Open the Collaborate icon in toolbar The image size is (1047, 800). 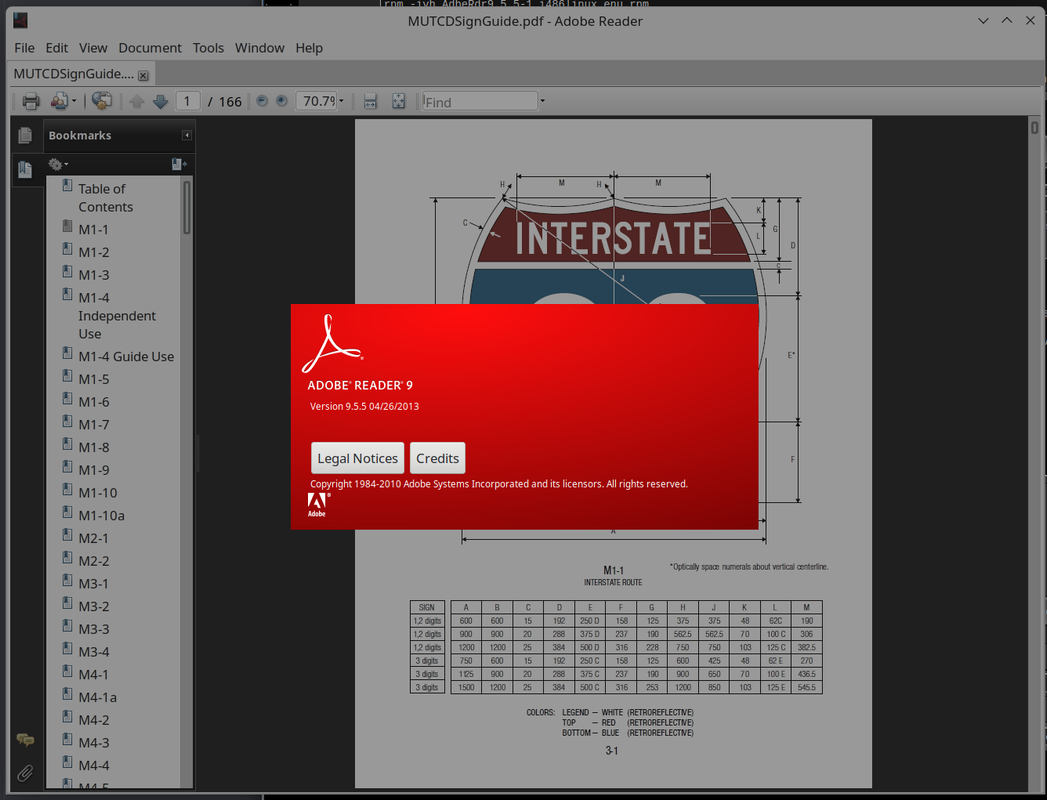(x=59, y=101)
